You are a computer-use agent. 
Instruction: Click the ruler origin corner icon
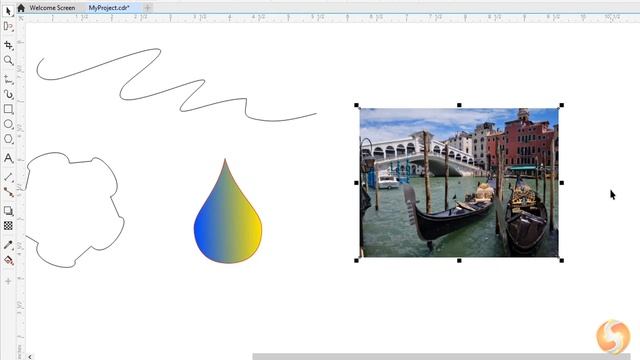(x=21, y=18)
